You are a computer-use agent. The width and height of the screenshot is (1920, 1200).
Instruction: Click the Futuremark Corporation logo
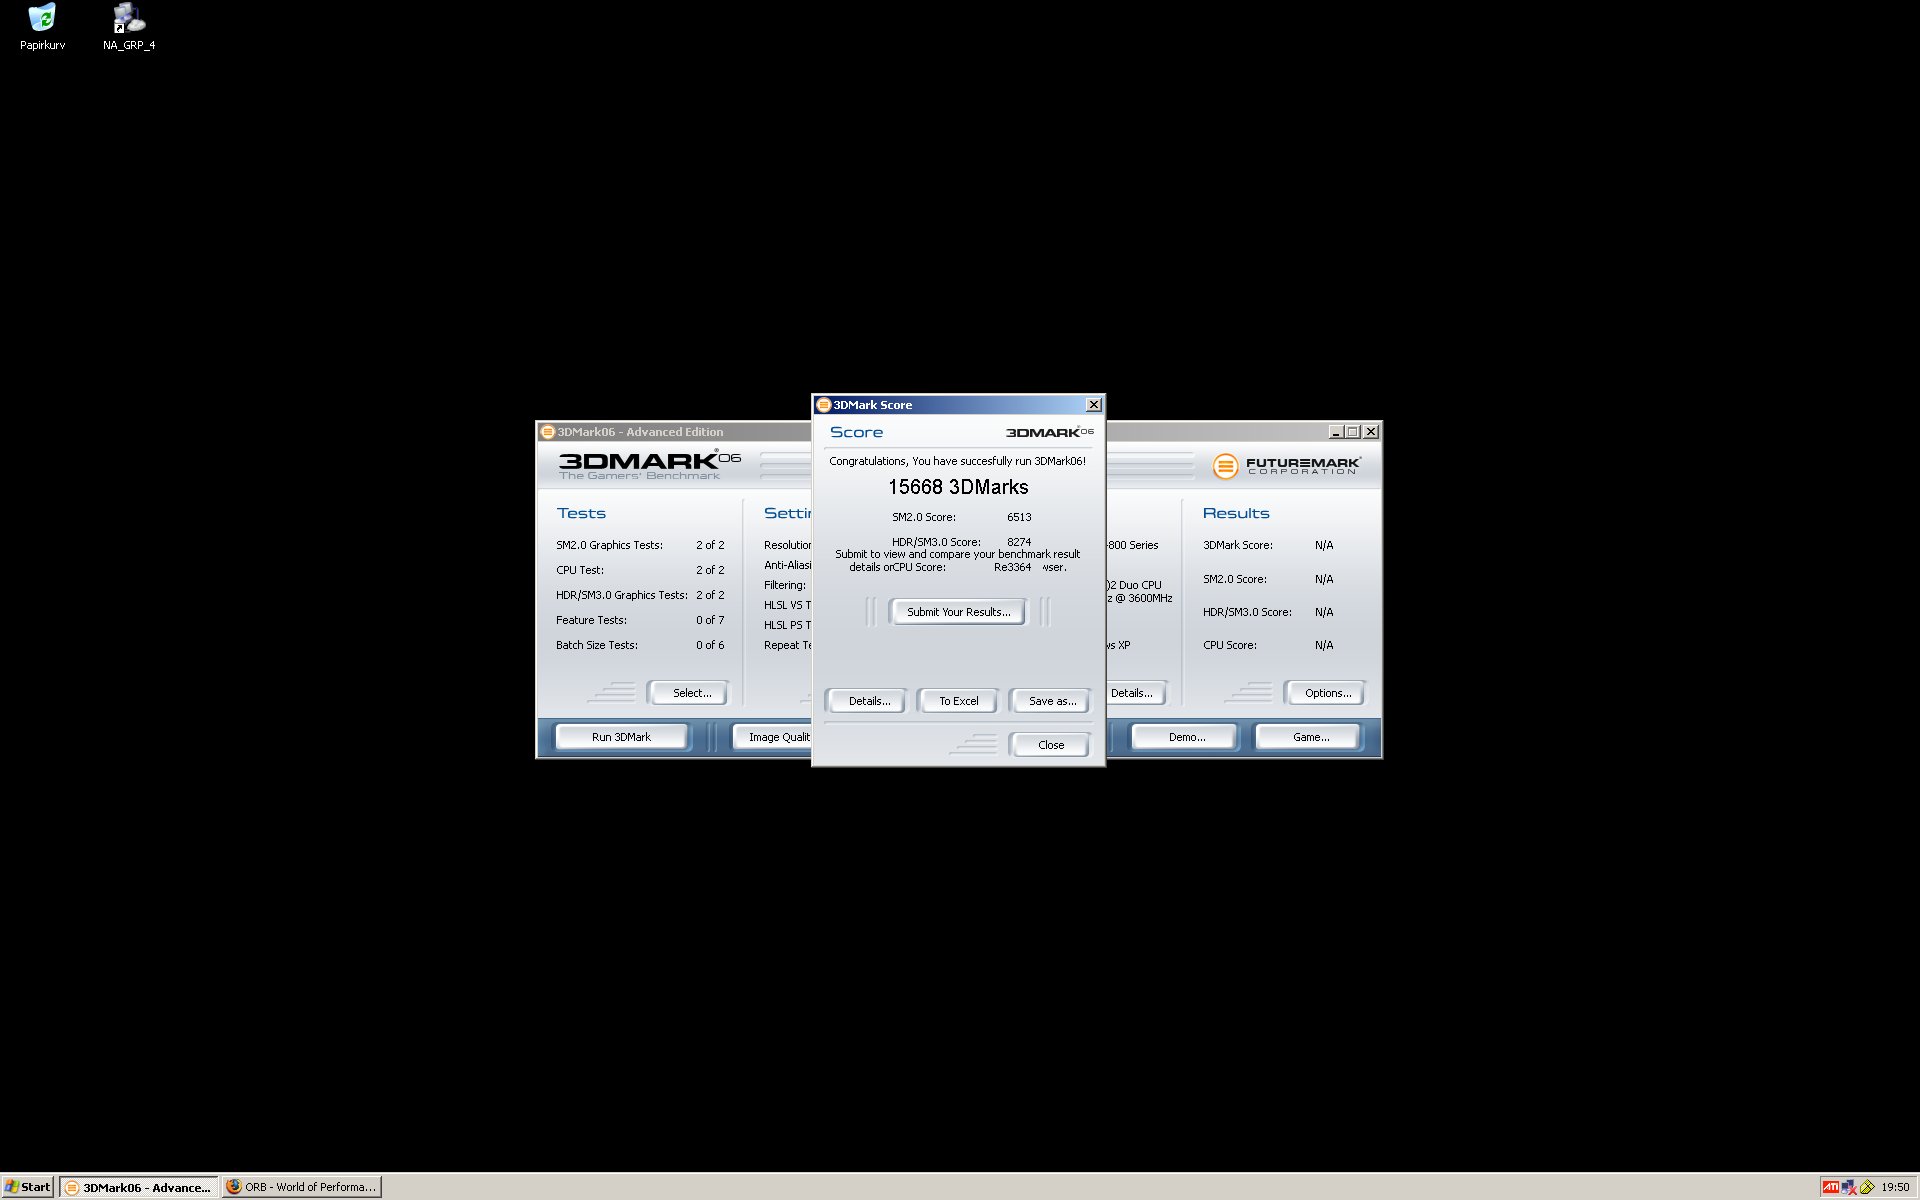(1286, 466)
